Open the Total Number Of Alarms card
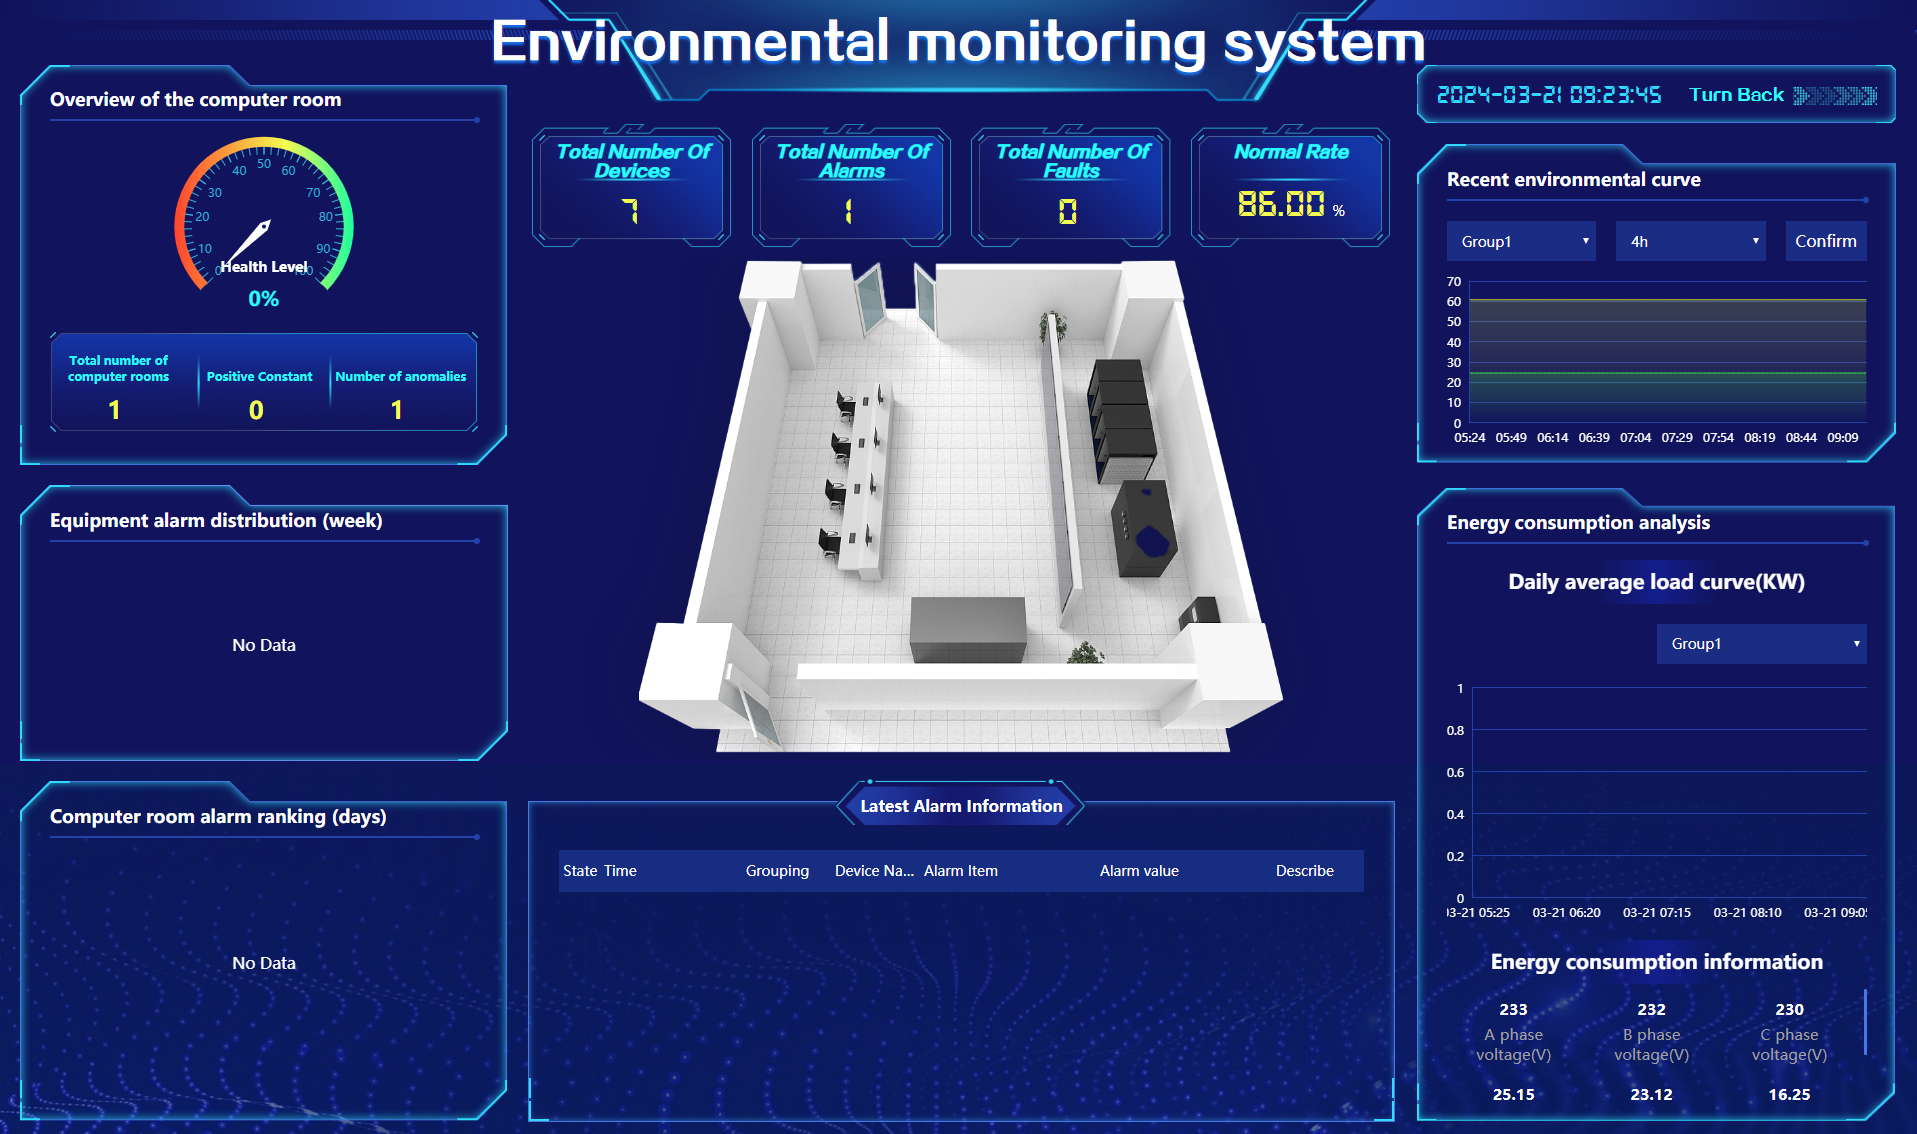Image resolution: width=1917 pixels, height=1134 pixels. point(851,187)
